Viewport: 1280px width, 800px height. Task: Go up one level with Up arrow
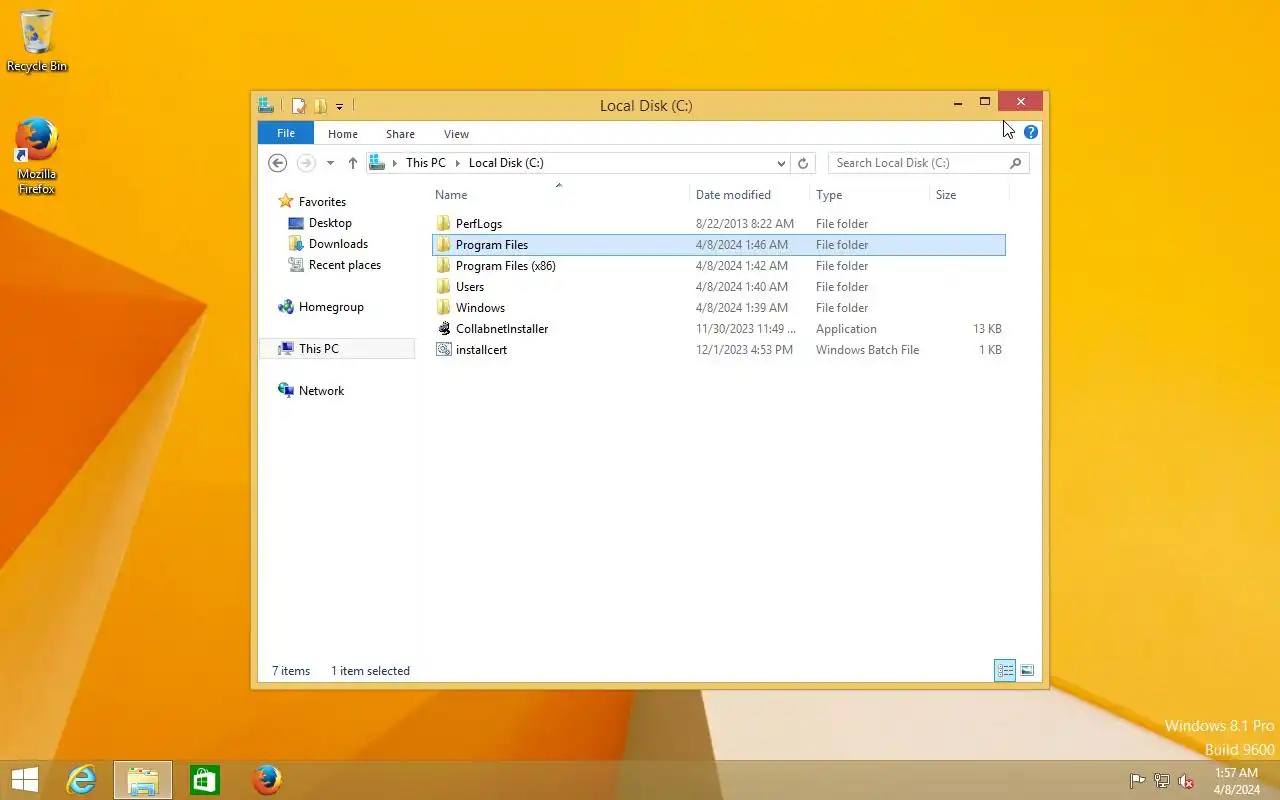(352, 163)
